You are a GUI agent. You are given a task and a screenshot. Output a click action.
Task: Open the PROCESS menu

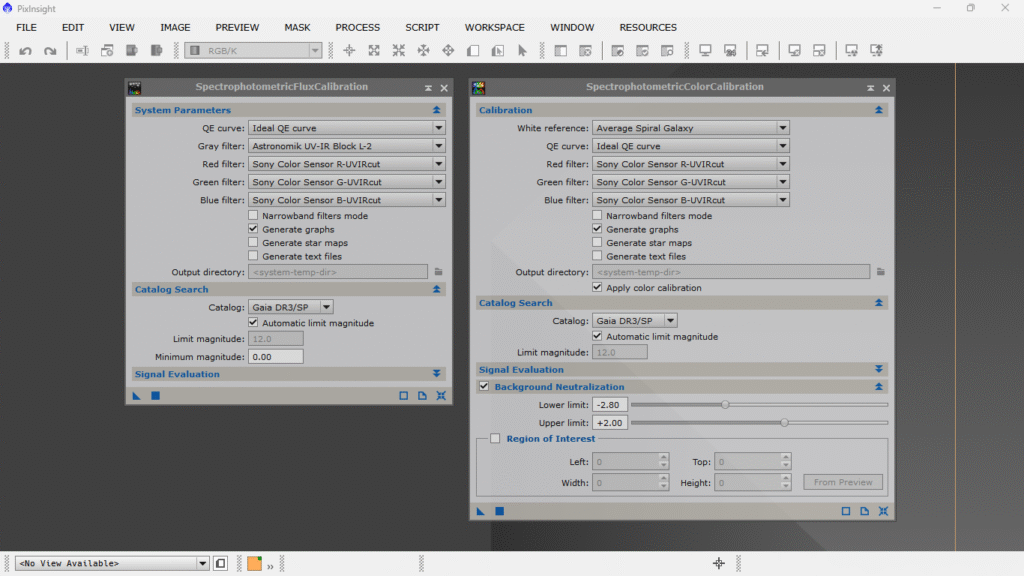coord(358,27)
